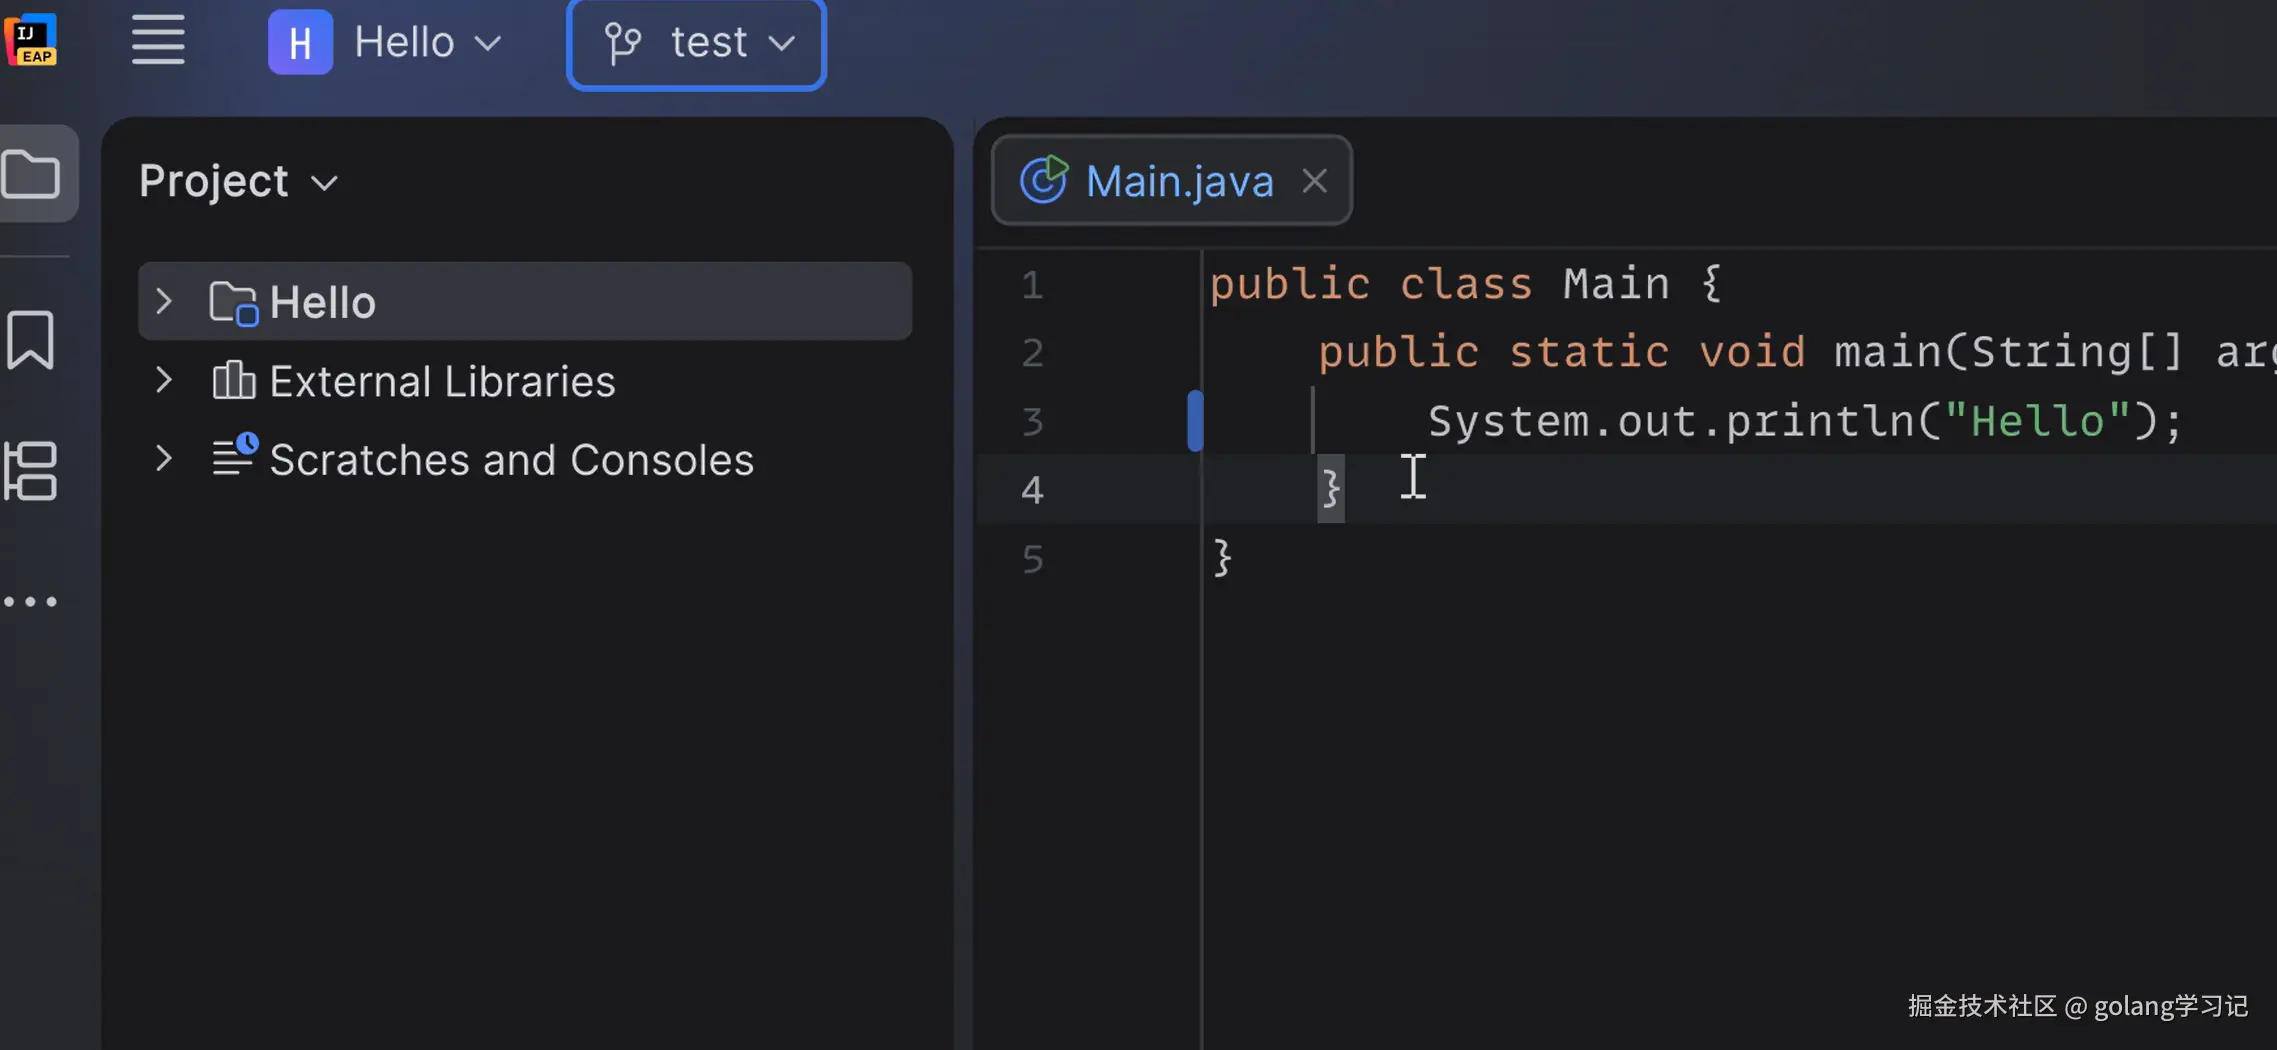
Task: Click the blue change marker on line 3
Action: tap(1195, 420)
